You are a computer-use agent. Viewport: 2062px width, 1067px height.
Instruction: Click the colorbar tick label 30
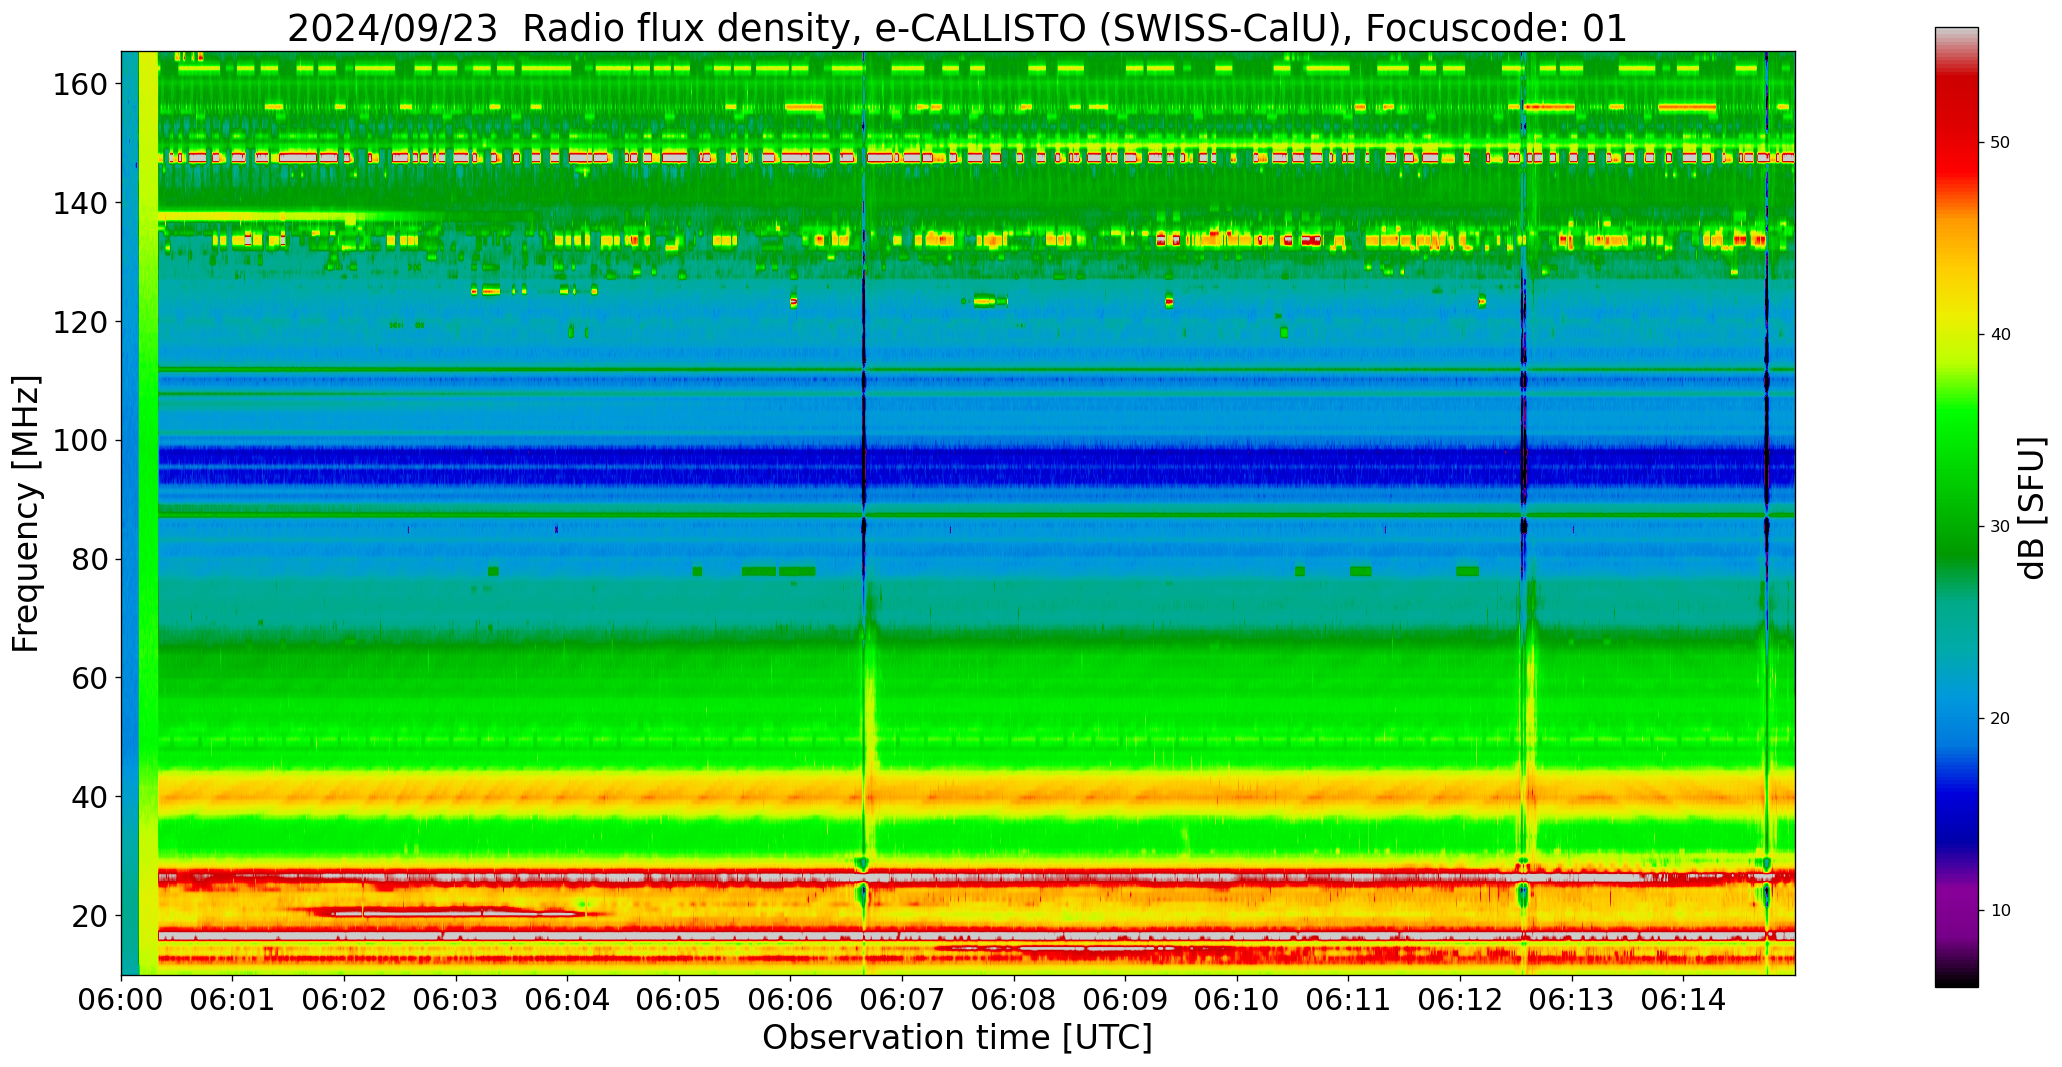coord(2000,527)
